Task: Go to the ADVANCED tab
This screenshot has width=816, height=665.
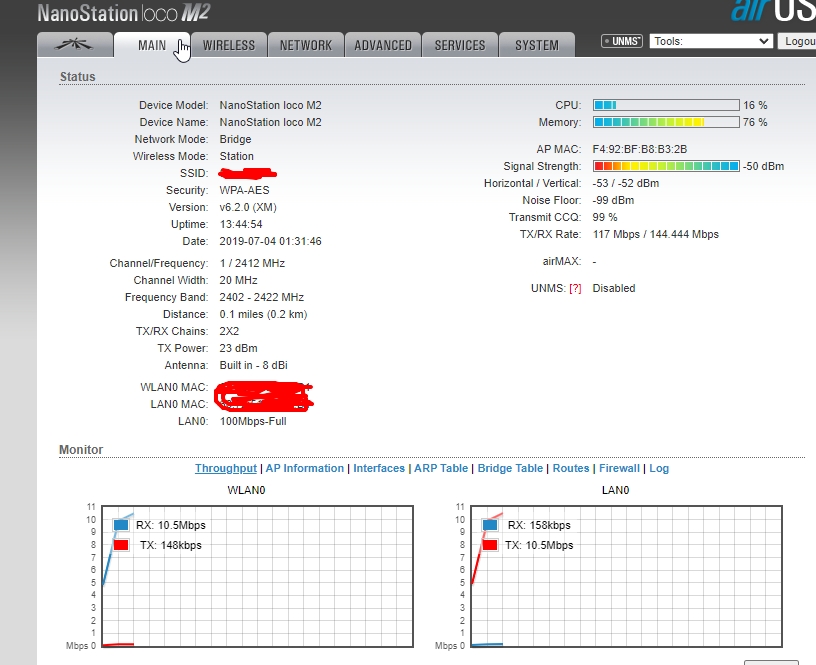Action: (383, 45)
